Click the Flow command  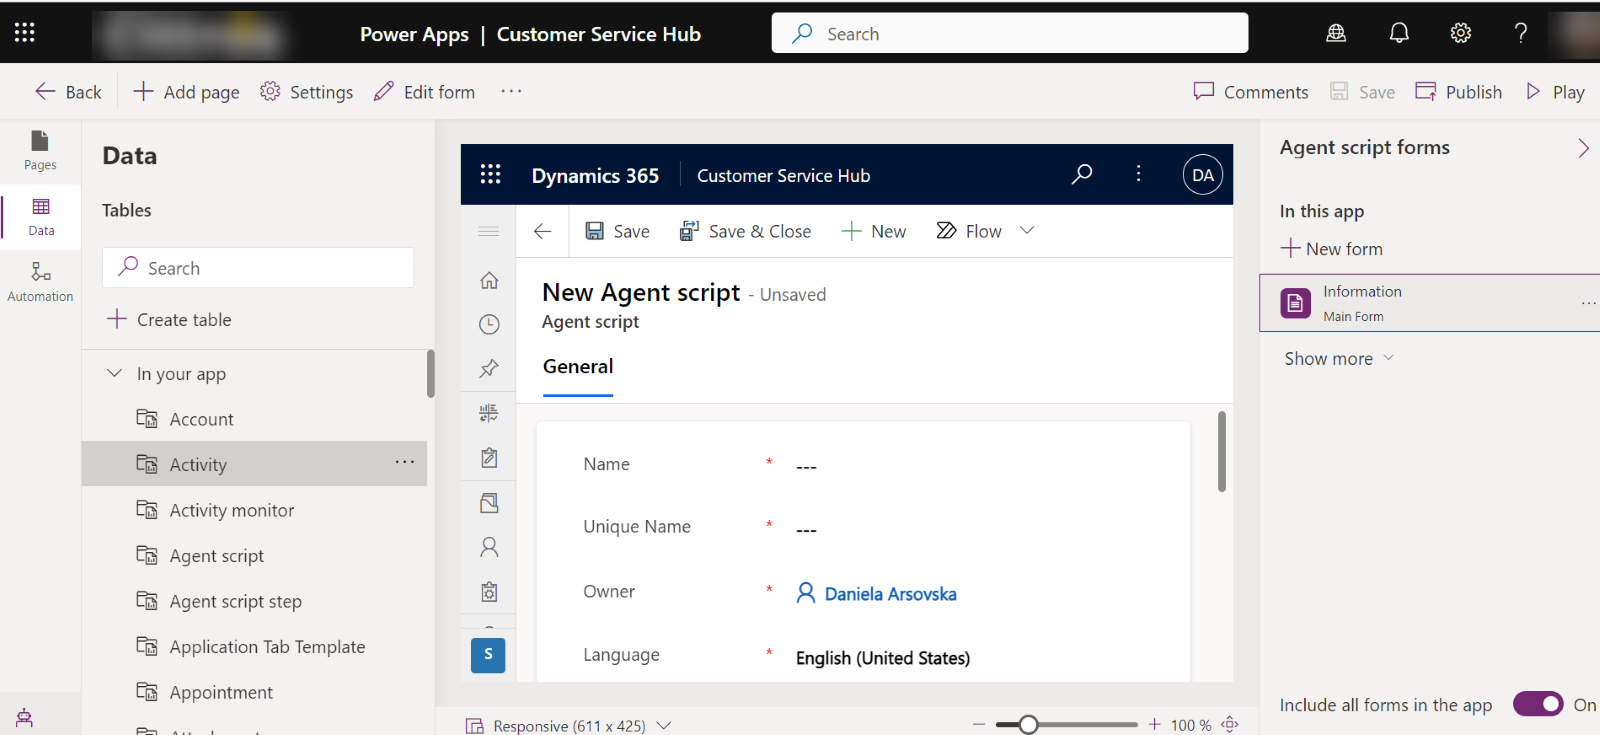click(969, 231)
